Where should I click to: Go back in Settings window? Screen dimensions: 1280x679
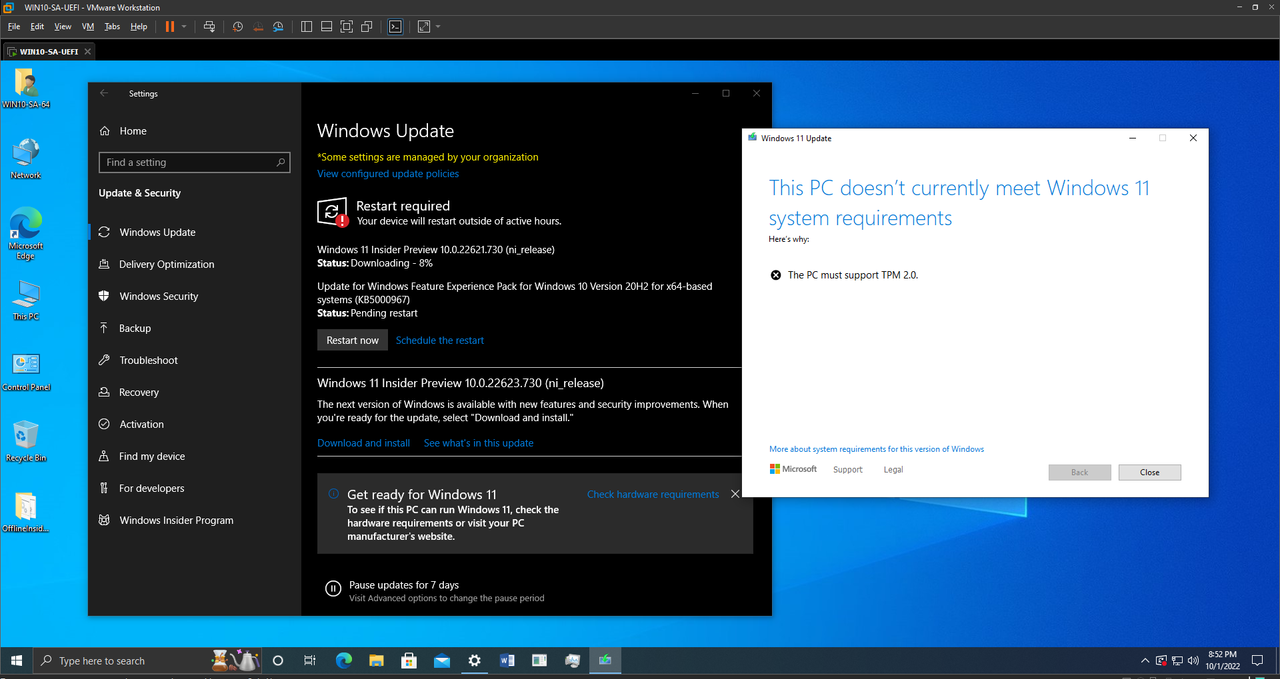[x=104, y=93]
